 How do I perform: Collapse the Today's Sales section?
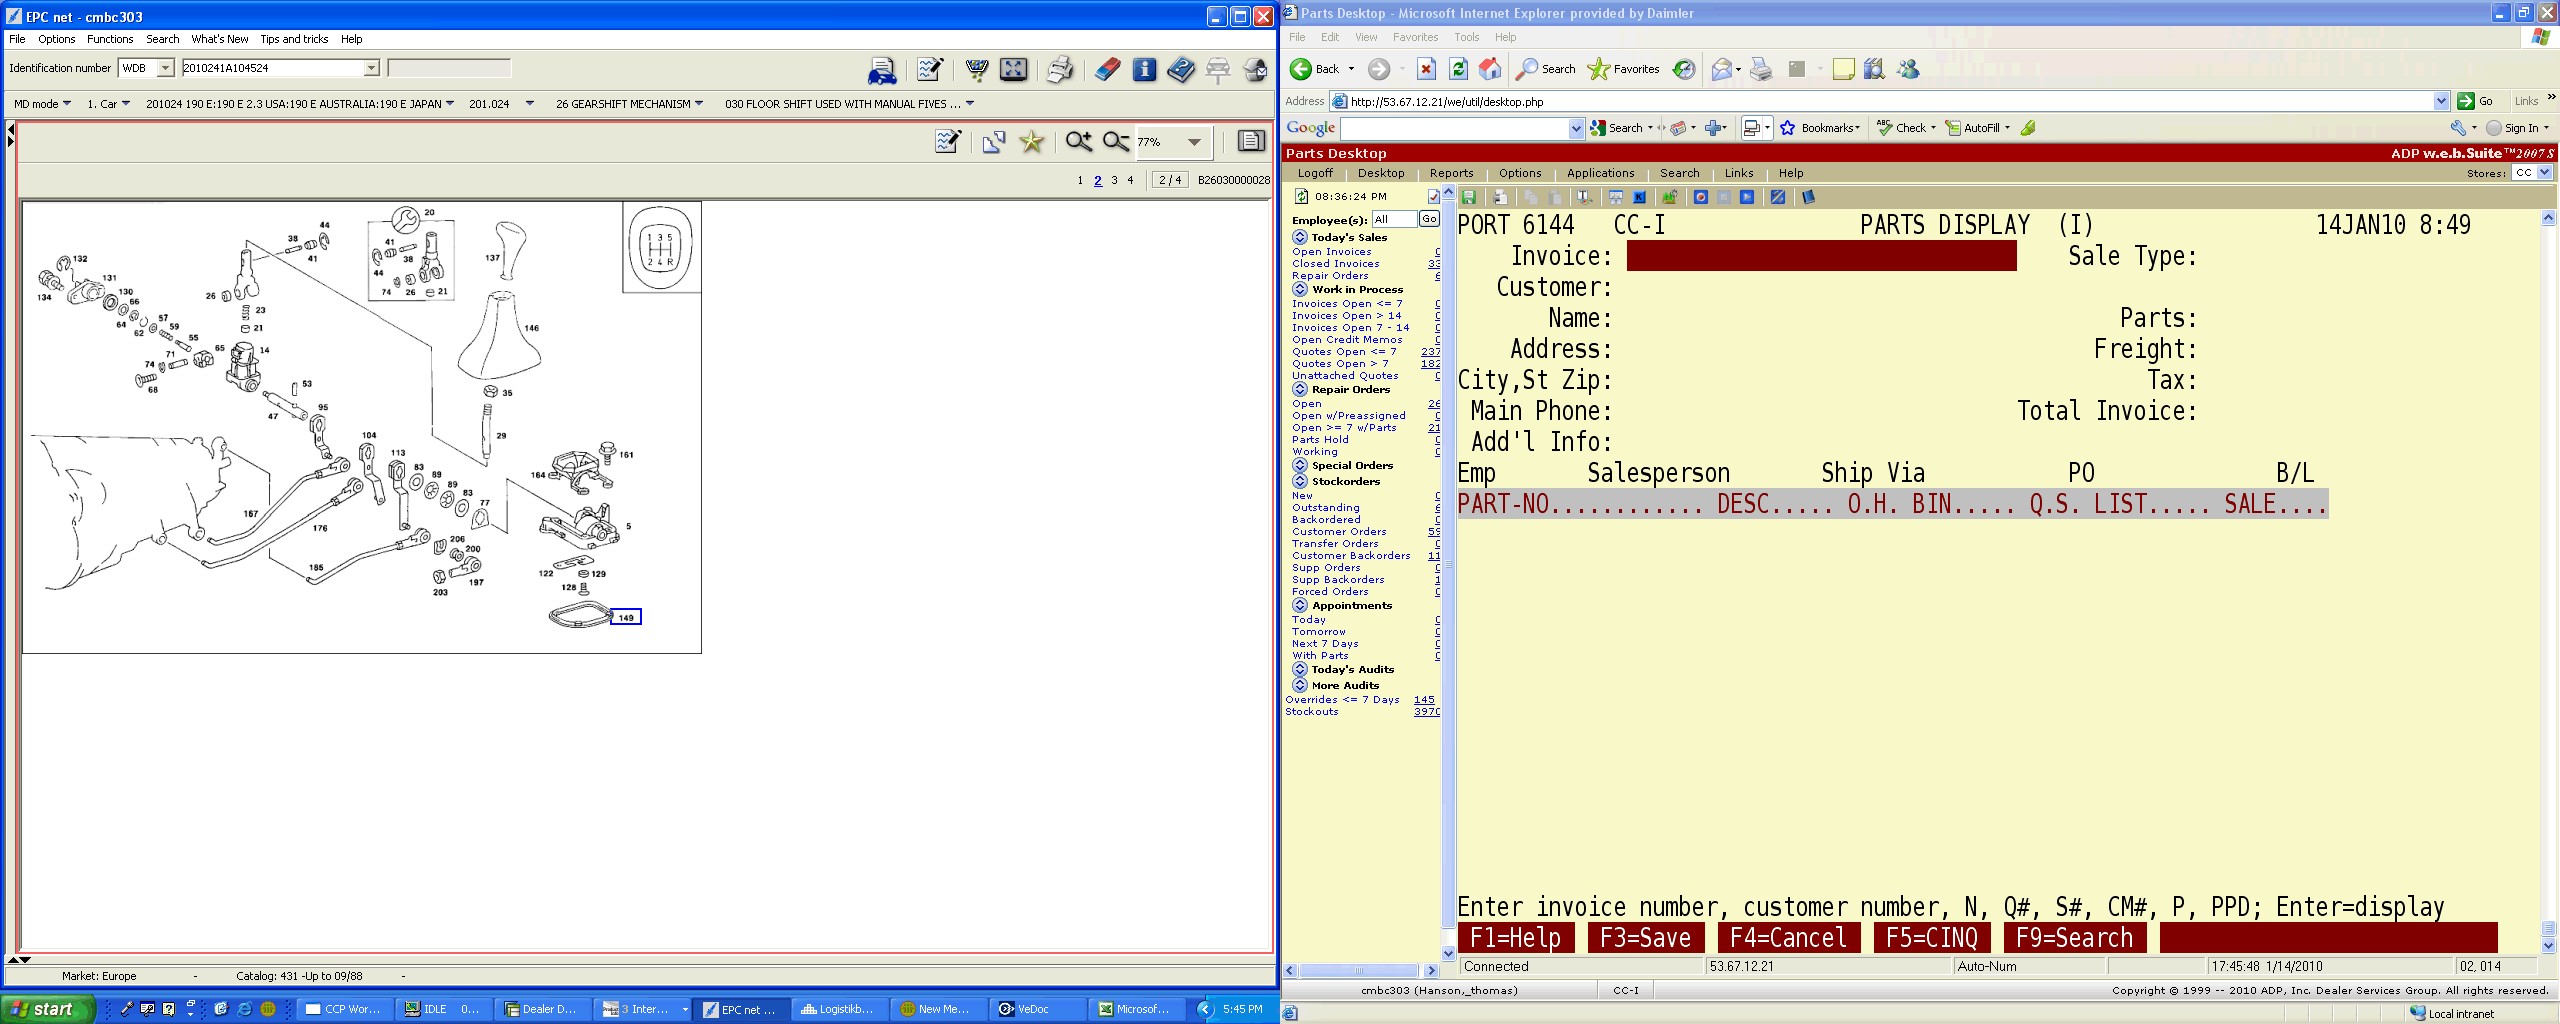1299,237
